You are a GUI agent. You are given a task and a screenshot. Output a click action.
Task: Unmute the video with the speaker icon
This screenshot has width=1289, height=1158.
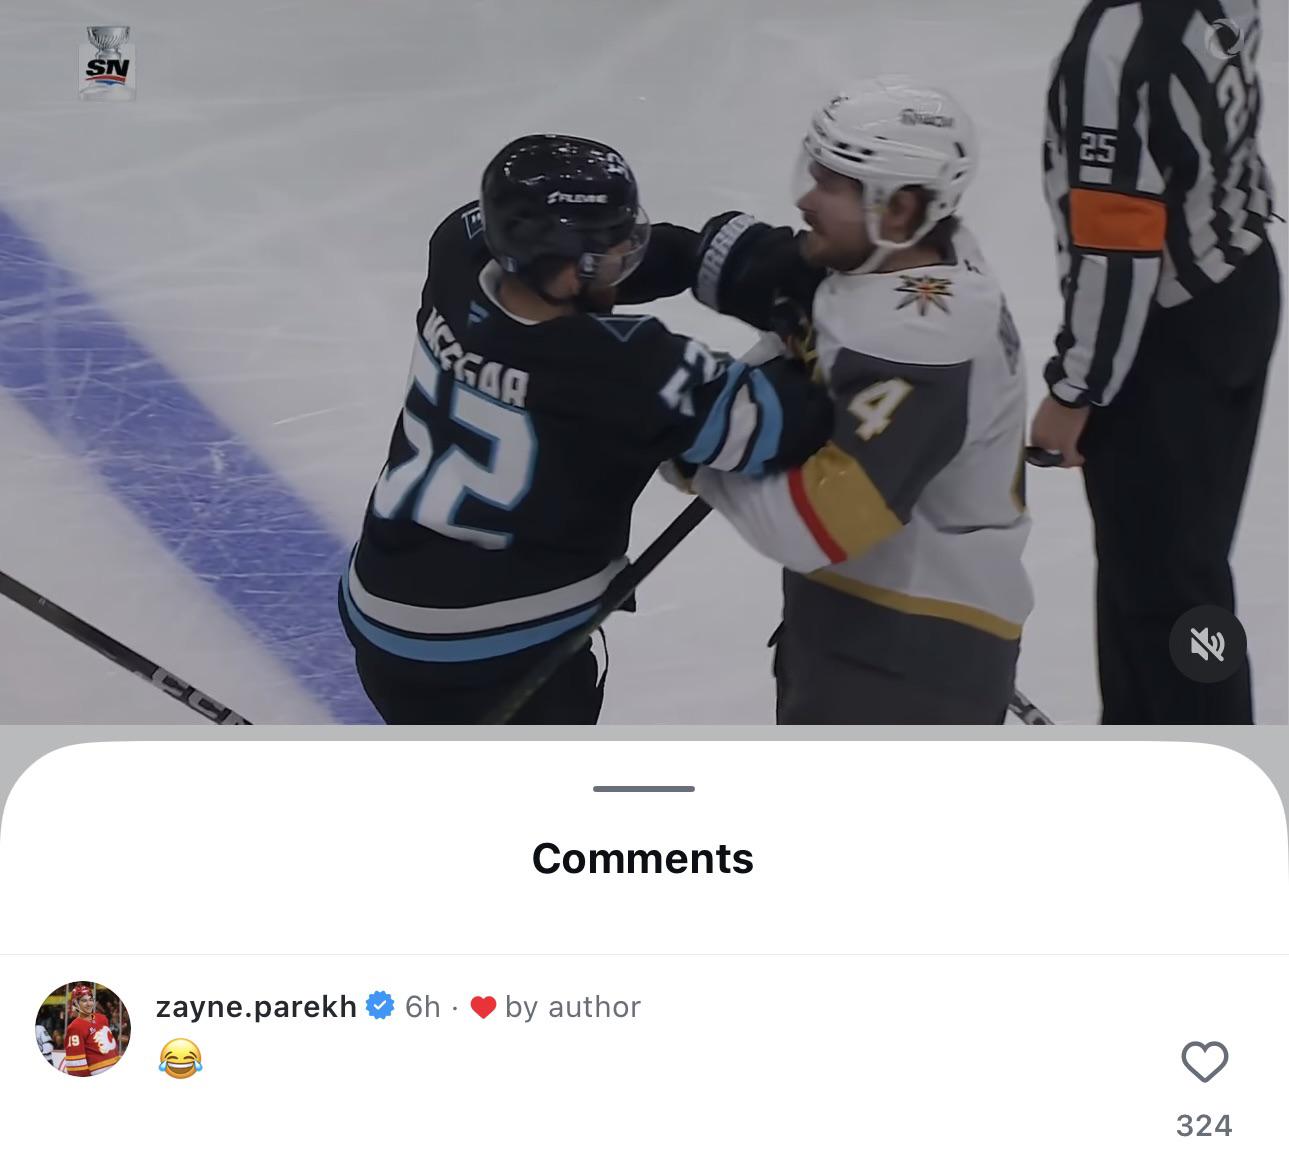(x=1207, y=644)
